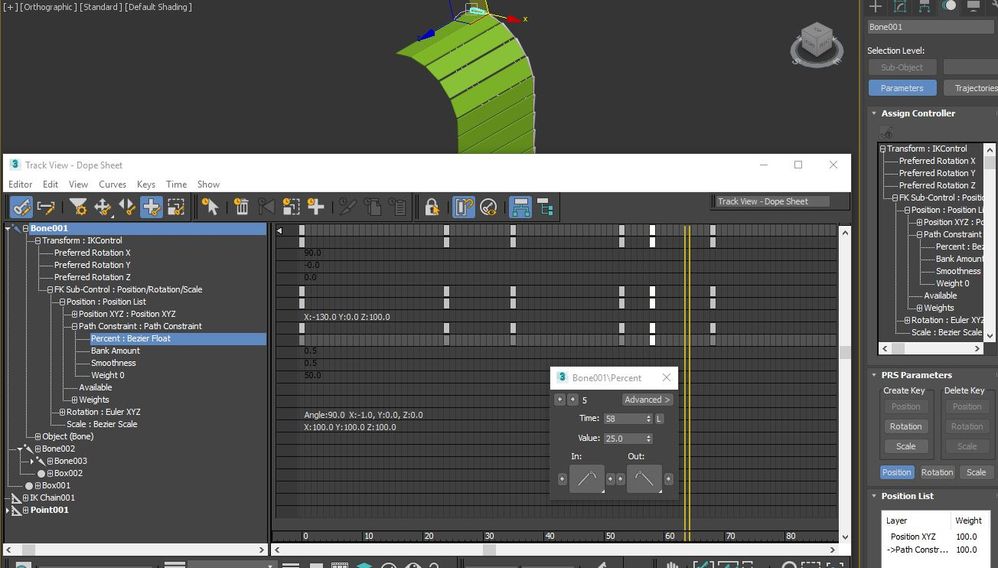Select the Scale Keys tool

pyautogui.click(x=176, y=207)
